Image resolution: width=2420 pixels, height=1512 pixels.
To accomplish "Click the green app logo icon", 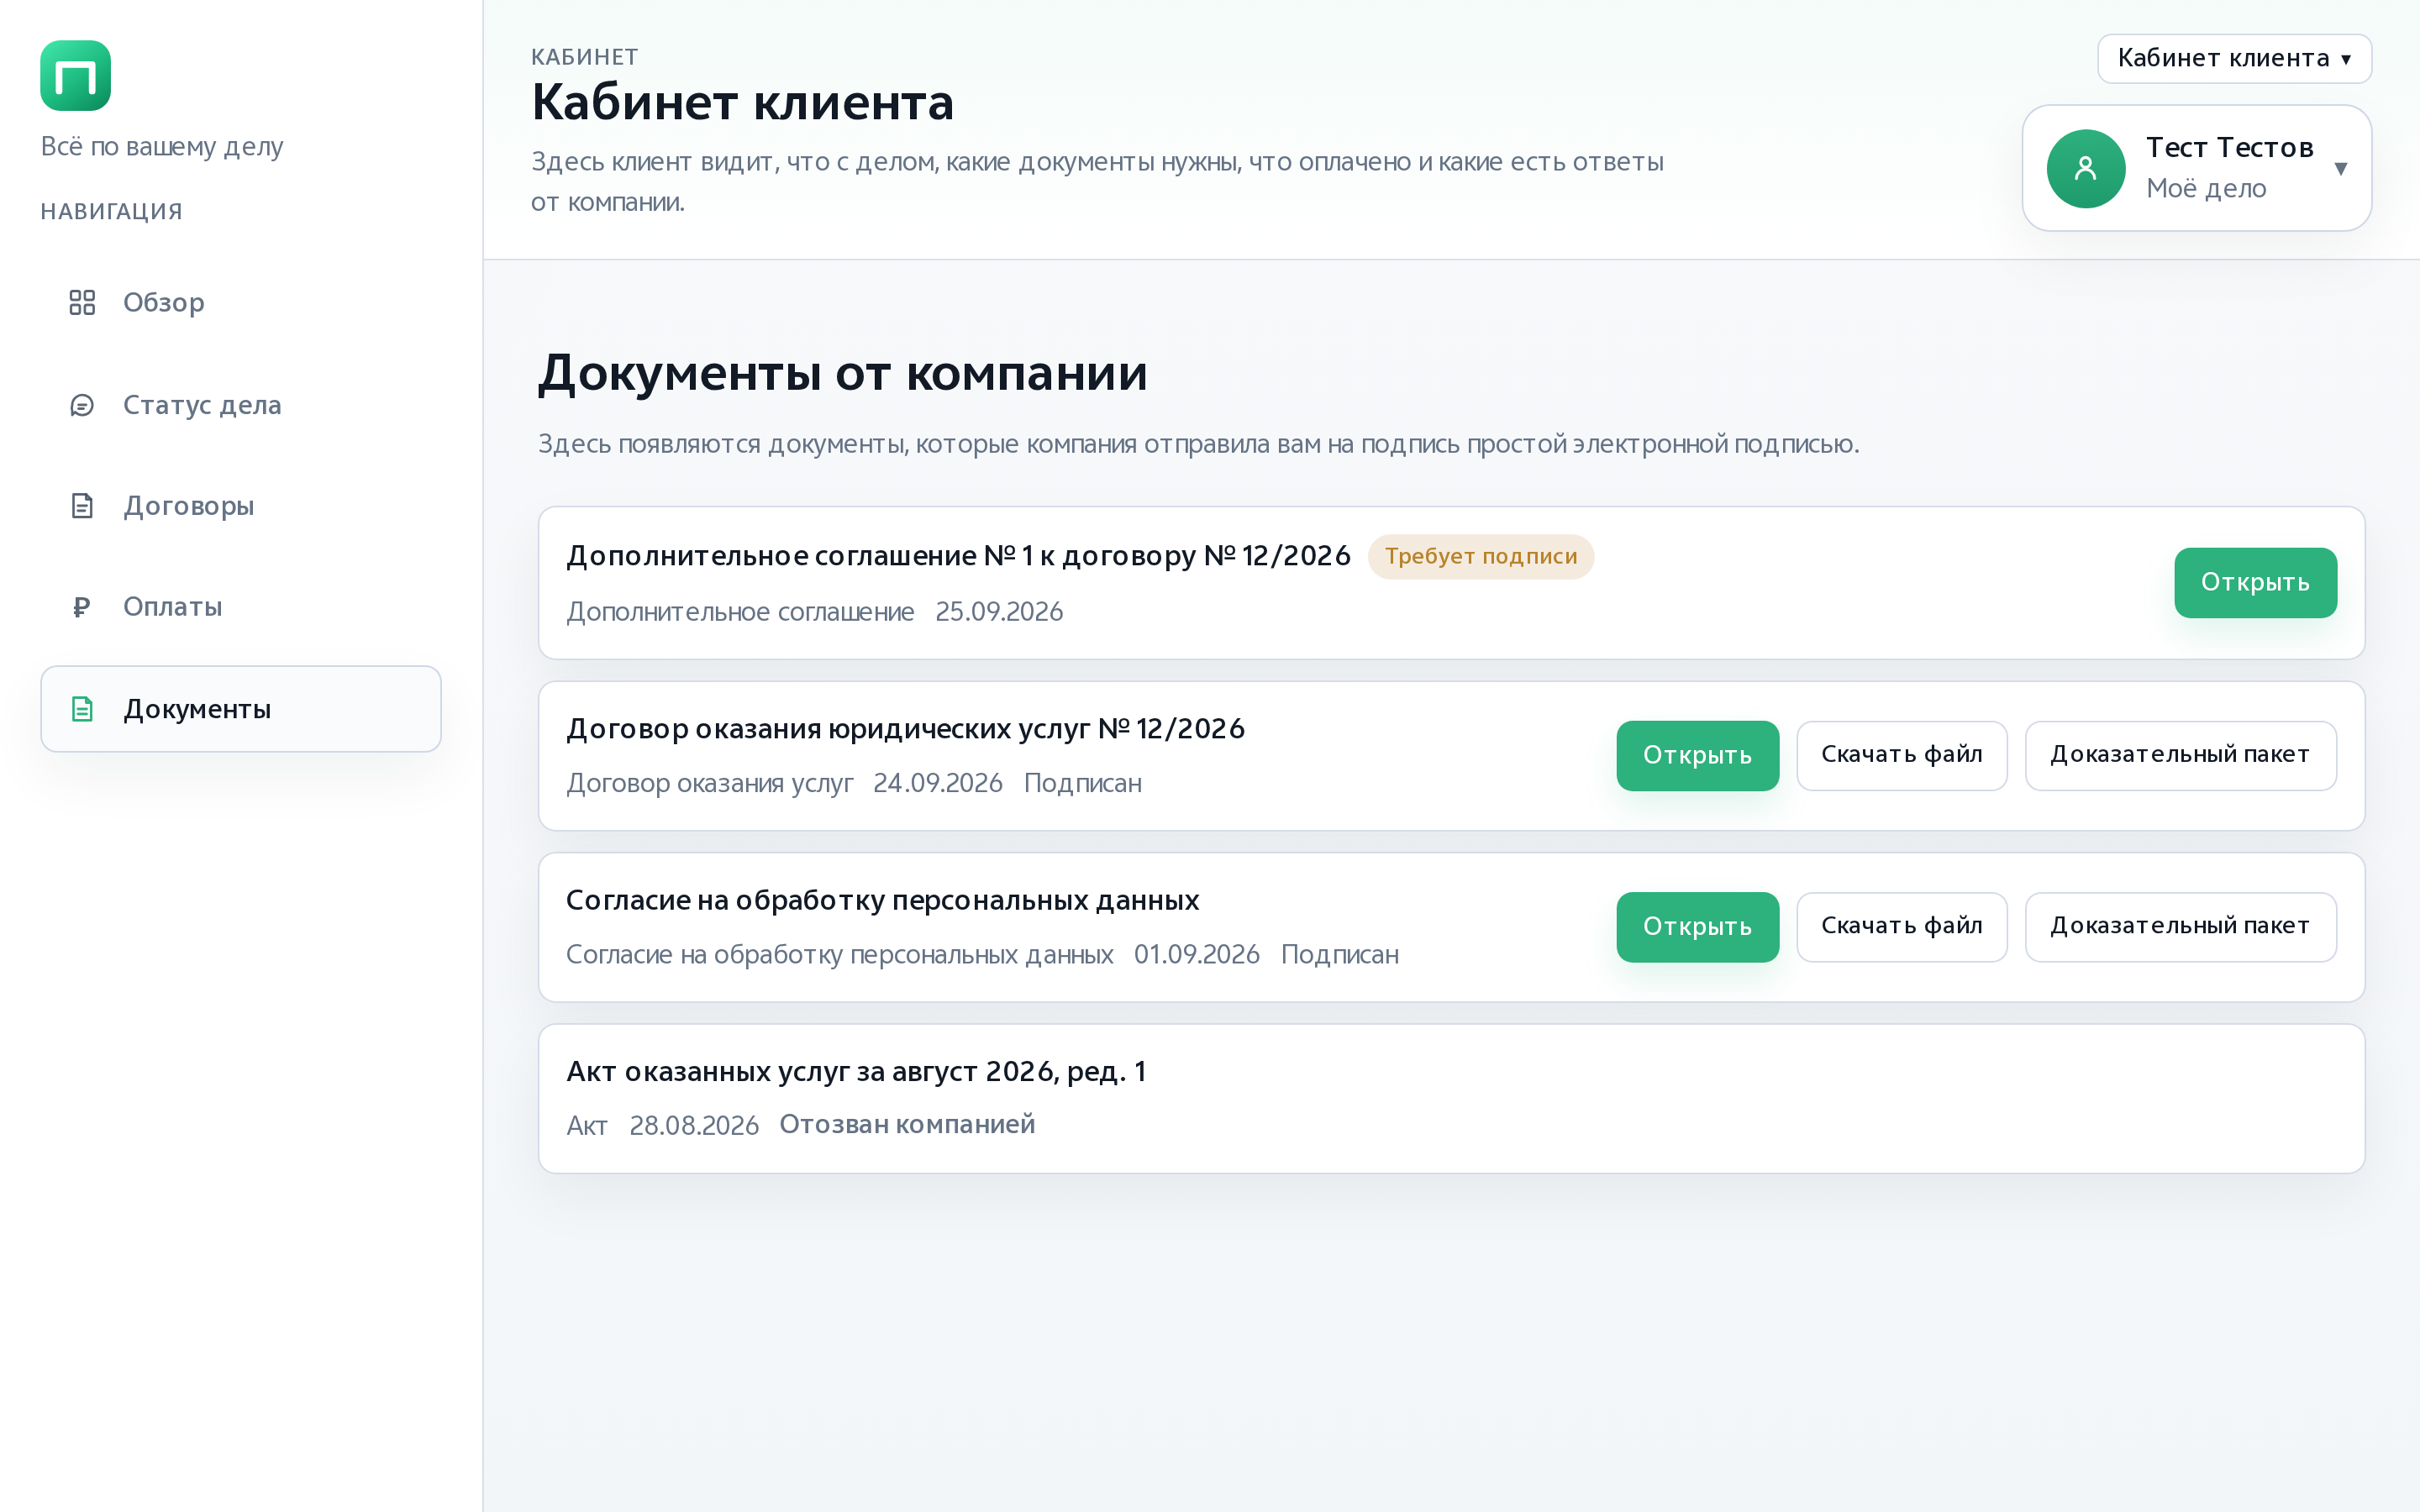I will 75,75.
